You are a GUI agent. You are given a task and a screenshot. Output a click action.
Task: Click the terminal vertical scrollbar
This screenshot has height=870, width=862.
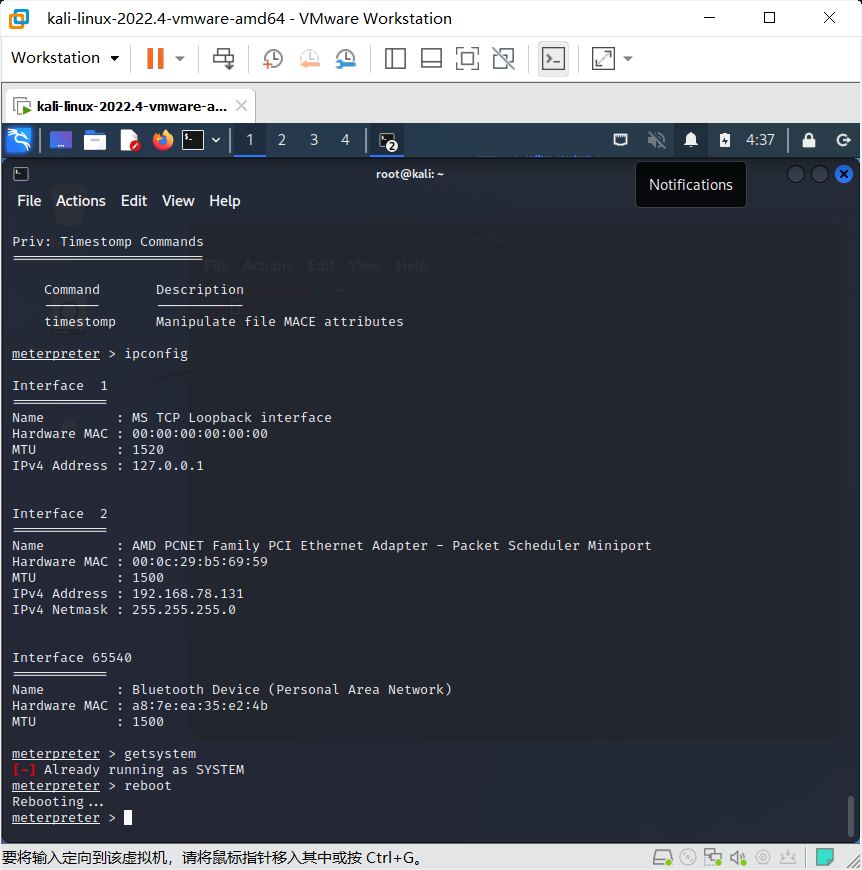point(850,816)
